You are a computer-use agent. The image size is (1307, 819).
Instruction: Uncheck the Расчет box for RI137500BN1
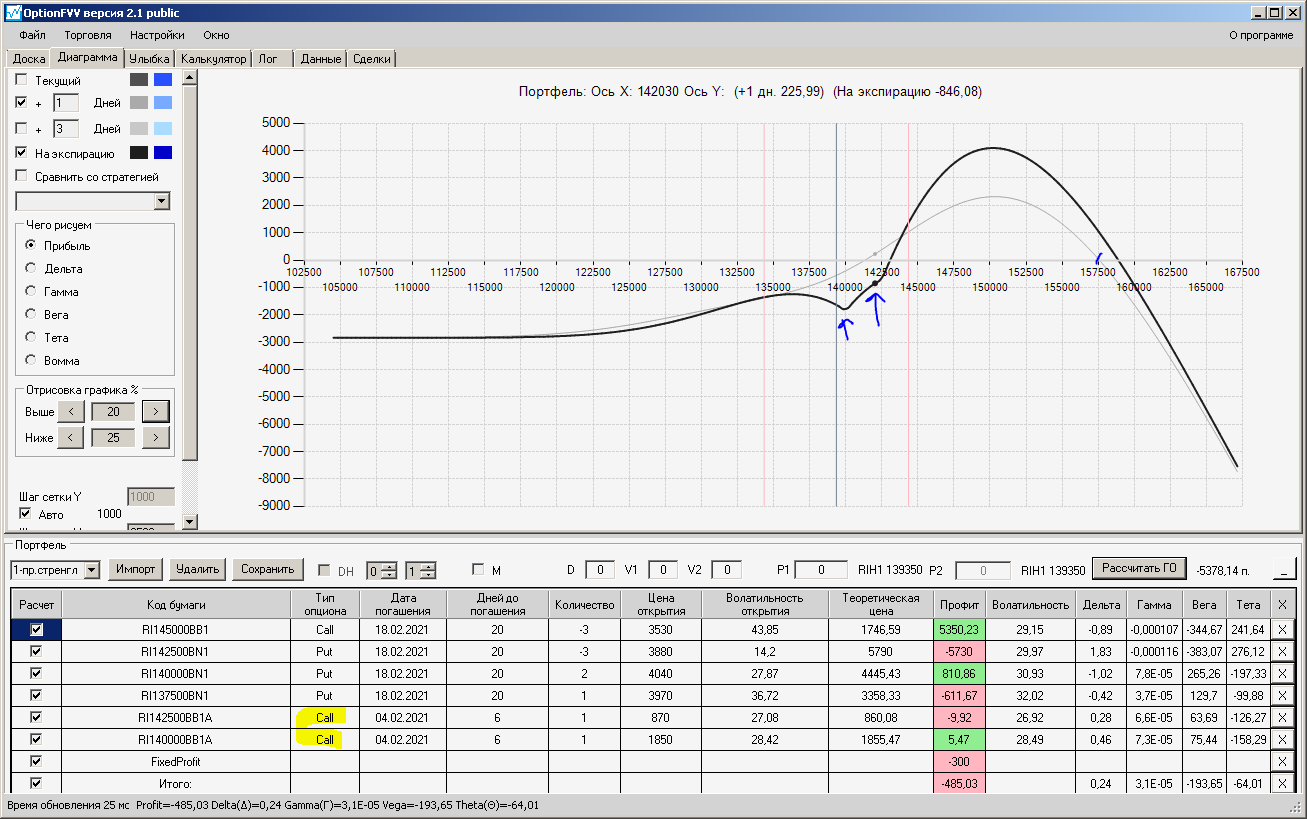37,696
